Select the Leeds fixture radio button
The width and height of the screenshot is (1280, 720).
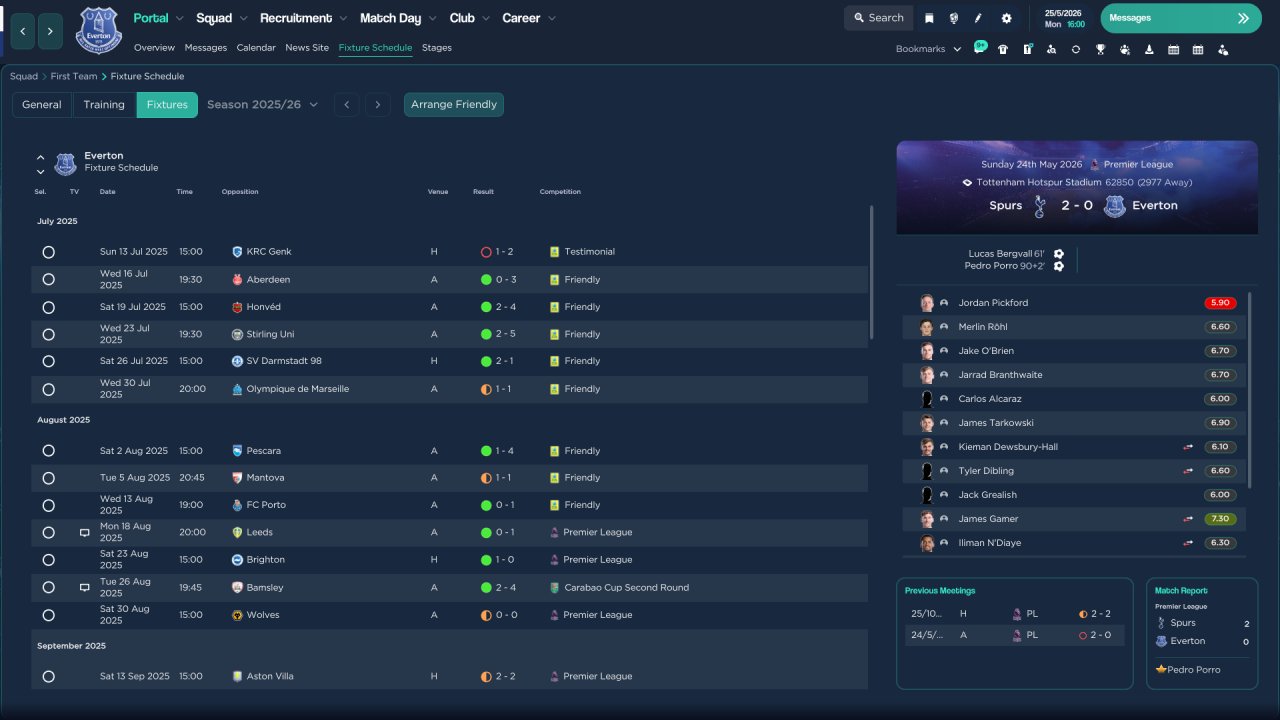coord(48,533)
